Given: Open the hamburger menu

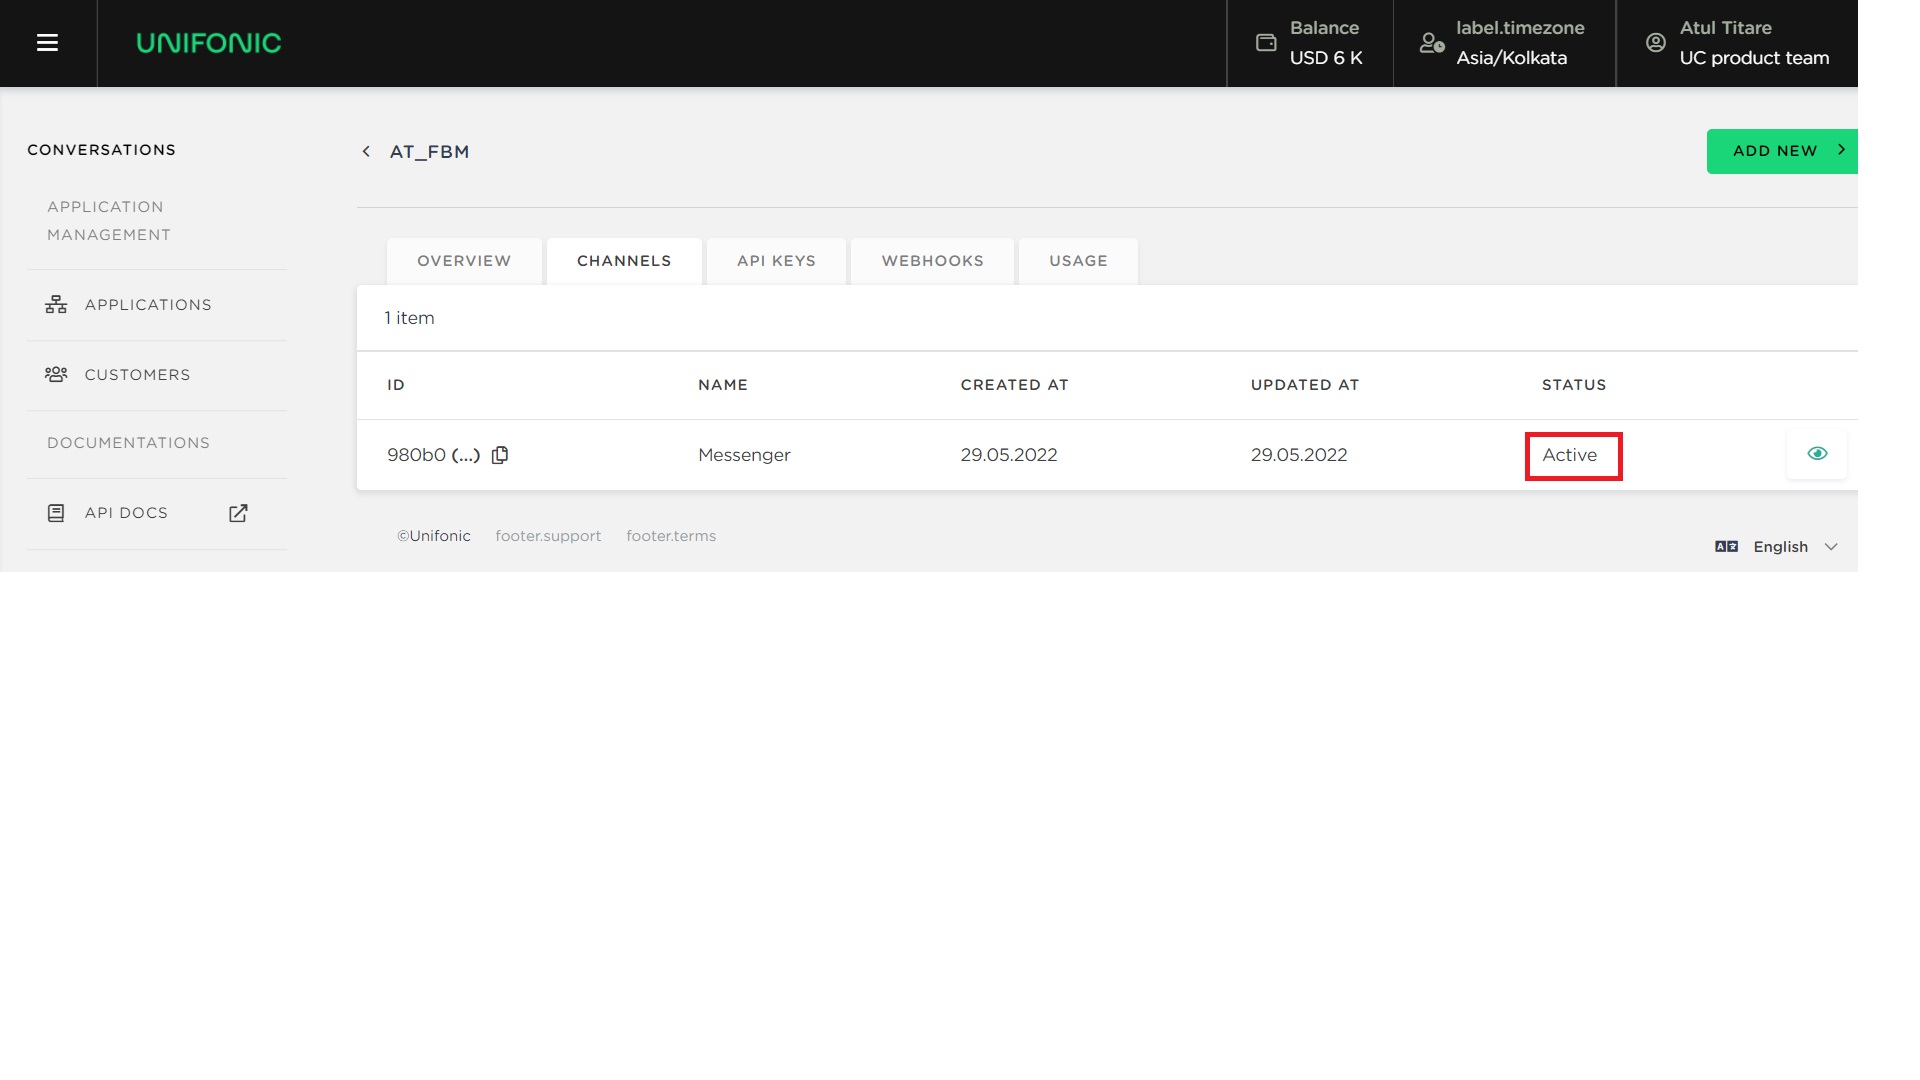Looking at the screenshot, I should pos(47,43).
